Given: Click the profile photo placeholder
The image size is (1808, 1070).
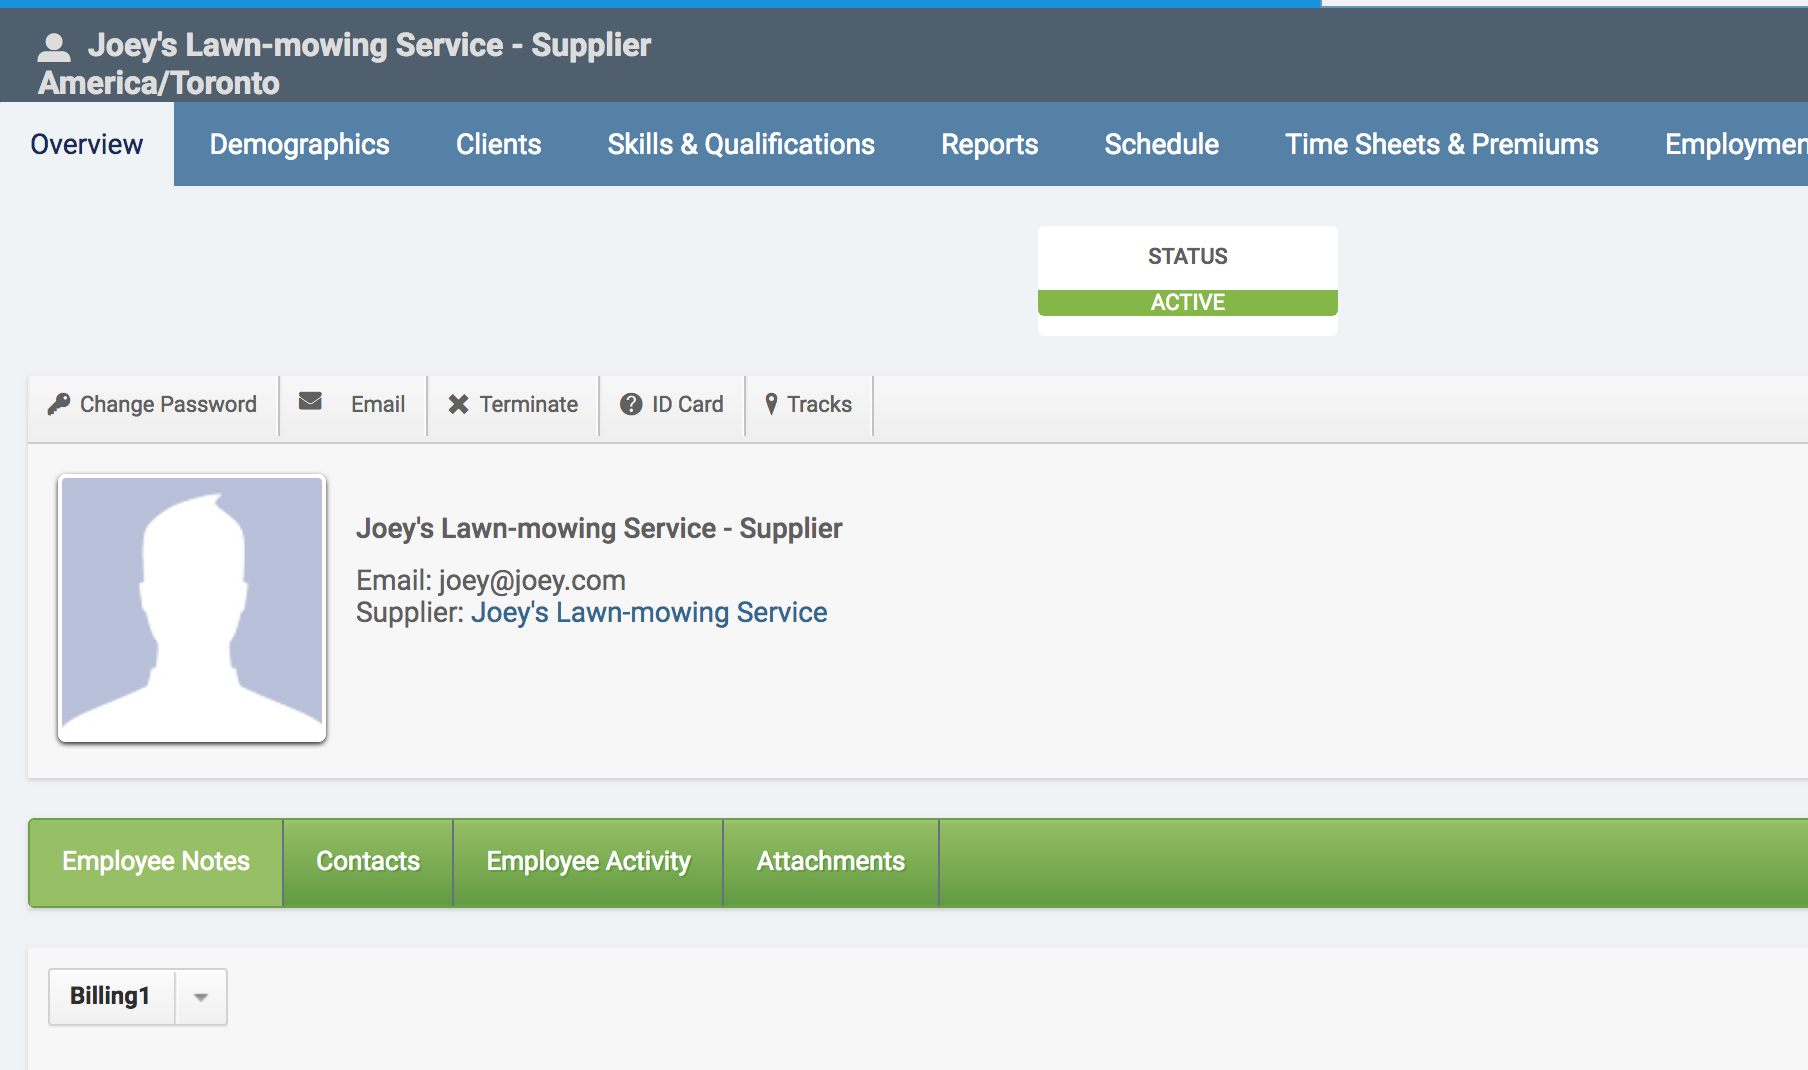Looking at the screenshot, I should click(x=192, y=608).
